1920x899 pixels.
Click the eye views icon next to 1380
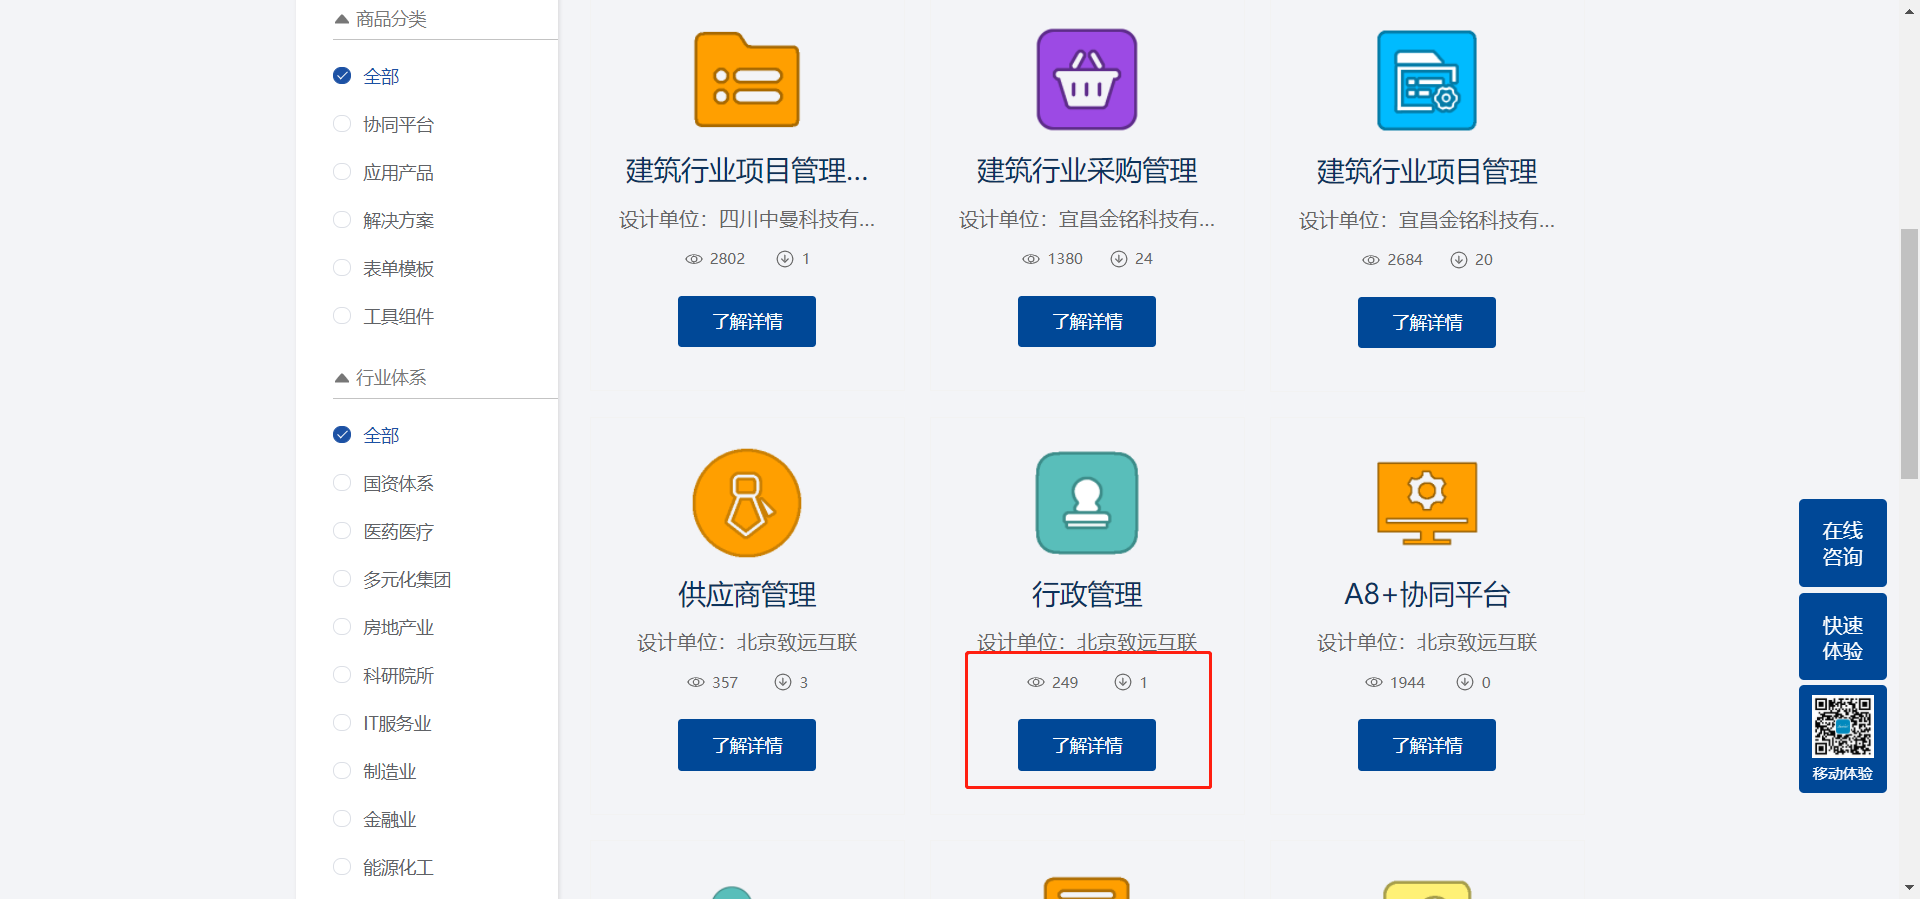coord(1031,259)
